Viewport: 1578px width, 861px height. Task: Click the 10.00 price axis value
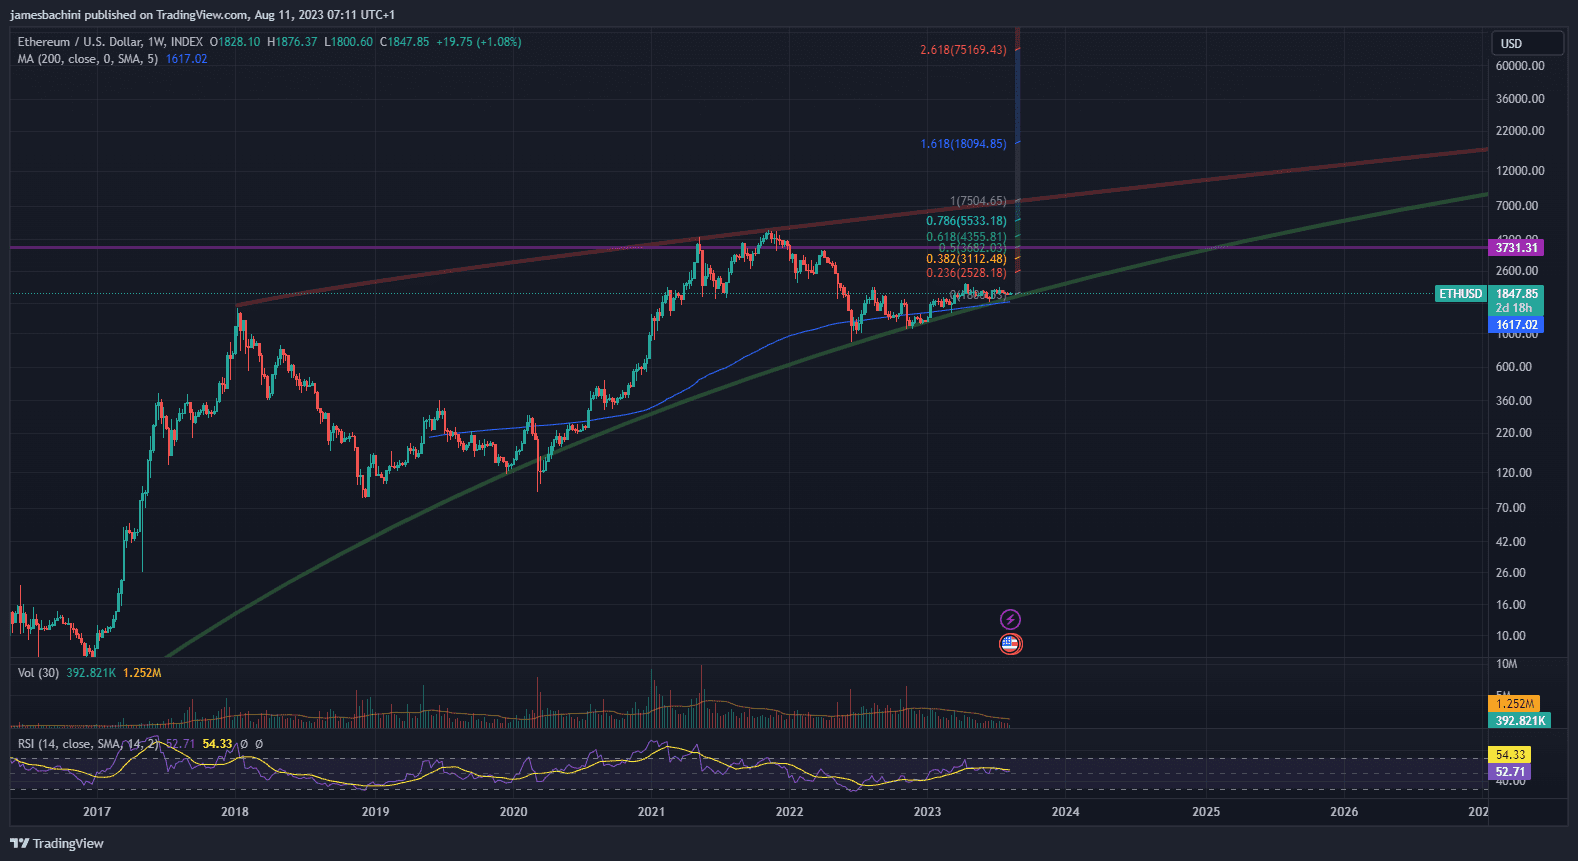1511,636
